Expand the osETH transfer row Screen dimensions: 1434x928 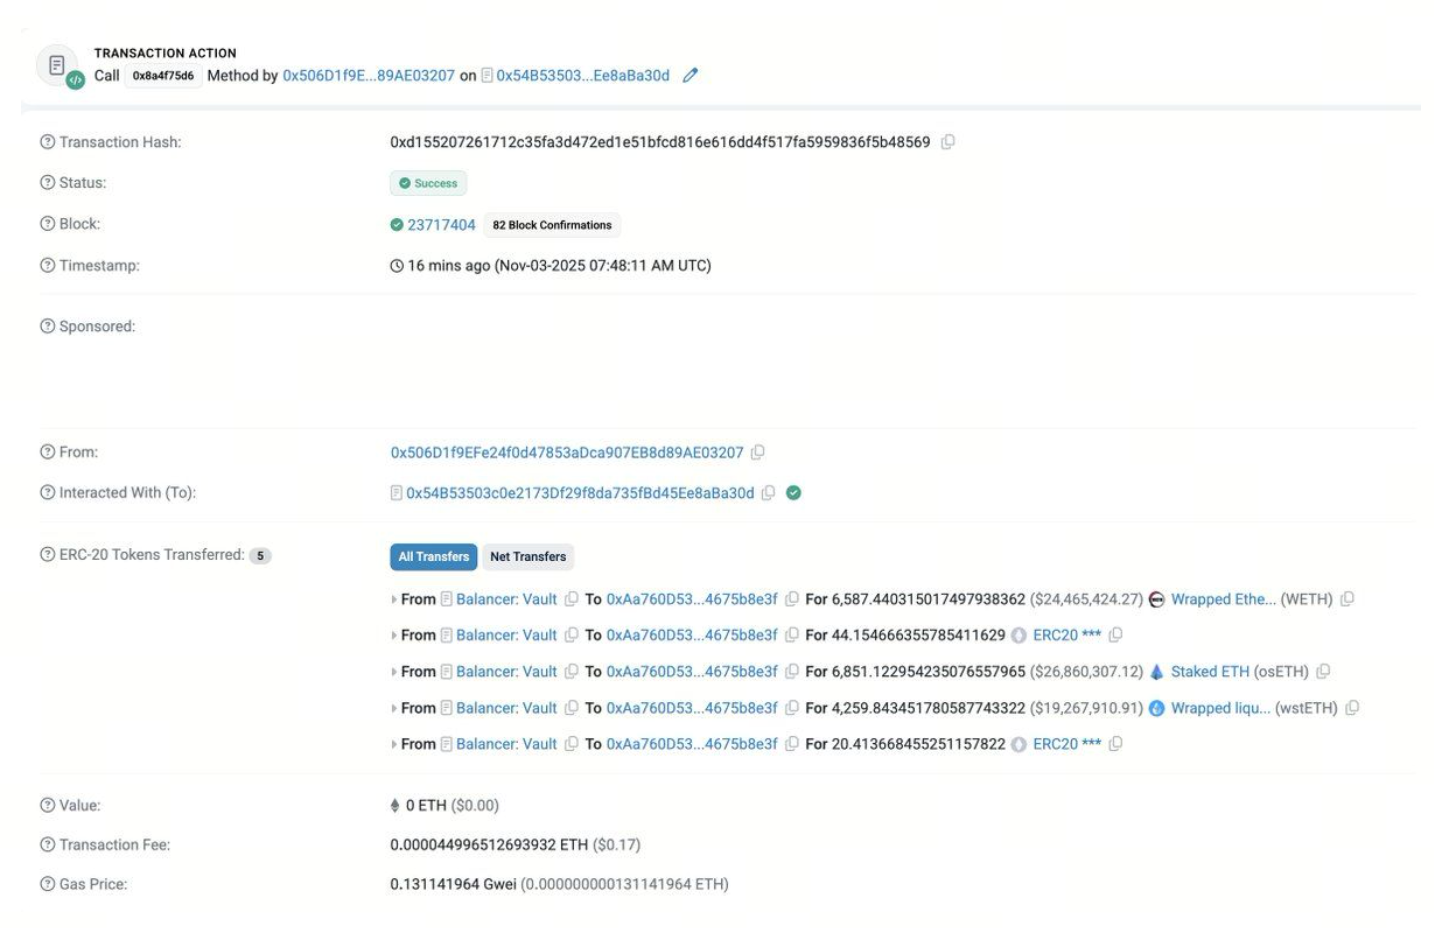coord(393,672)
